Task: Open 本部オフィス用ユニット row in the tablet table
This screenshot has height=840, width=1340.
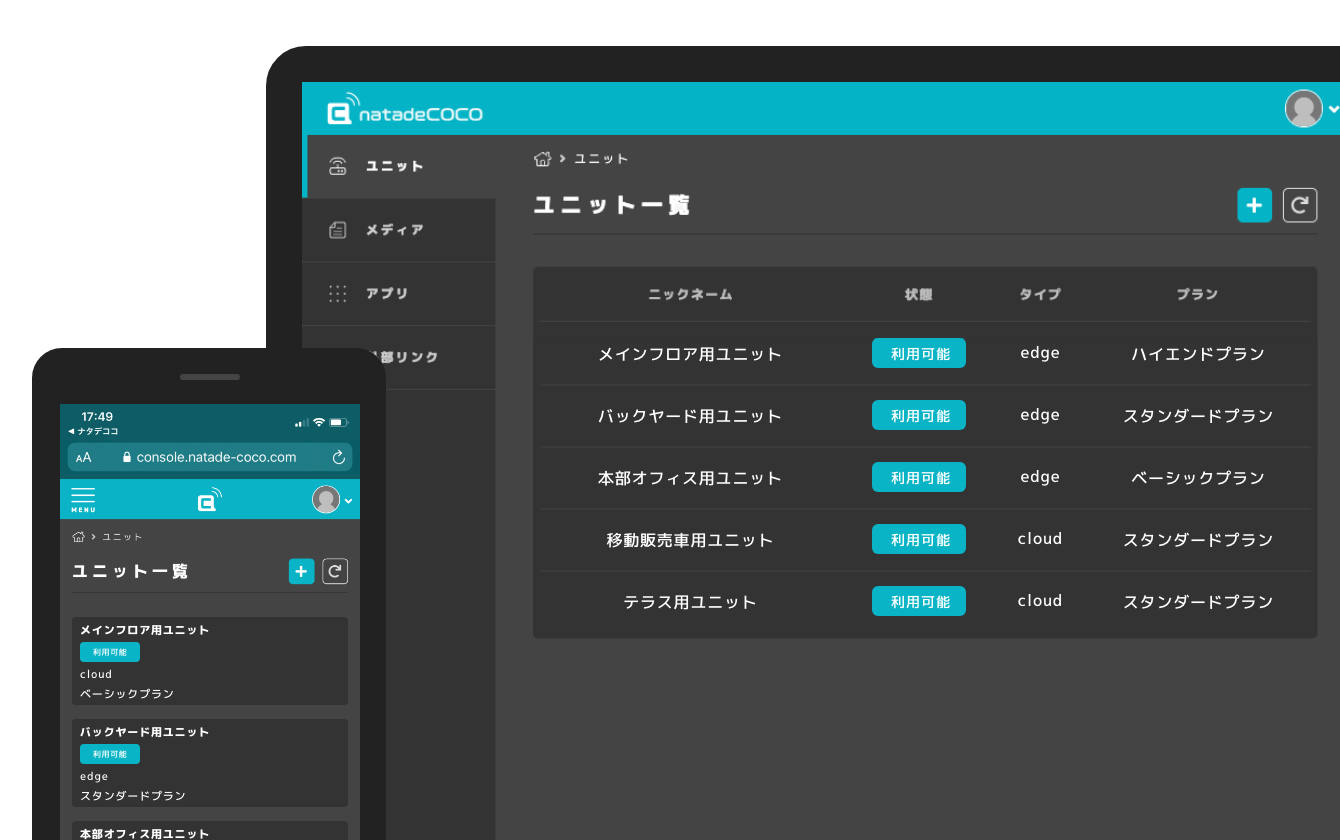Action: point(925,478)
